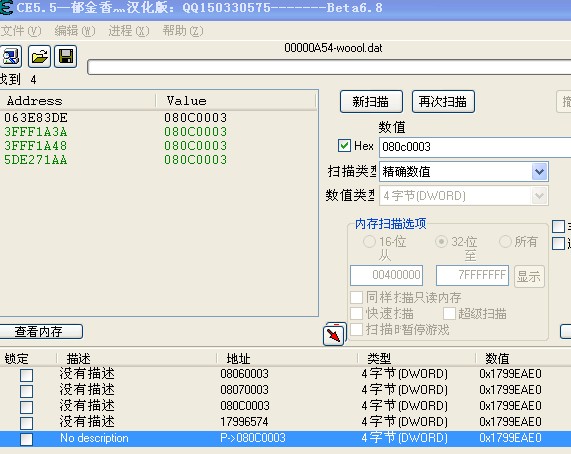Click the red arrow add-address icon
The image size is (571, 454).
point(334,335)
